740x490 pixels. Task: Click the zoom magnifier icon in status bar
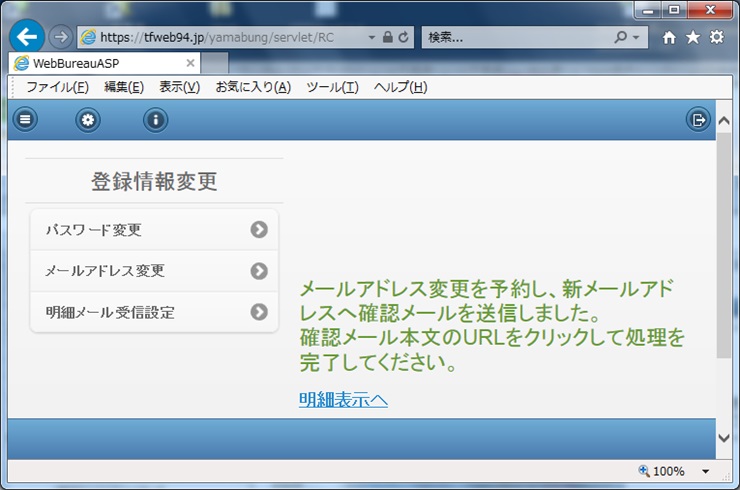point(644,471)
